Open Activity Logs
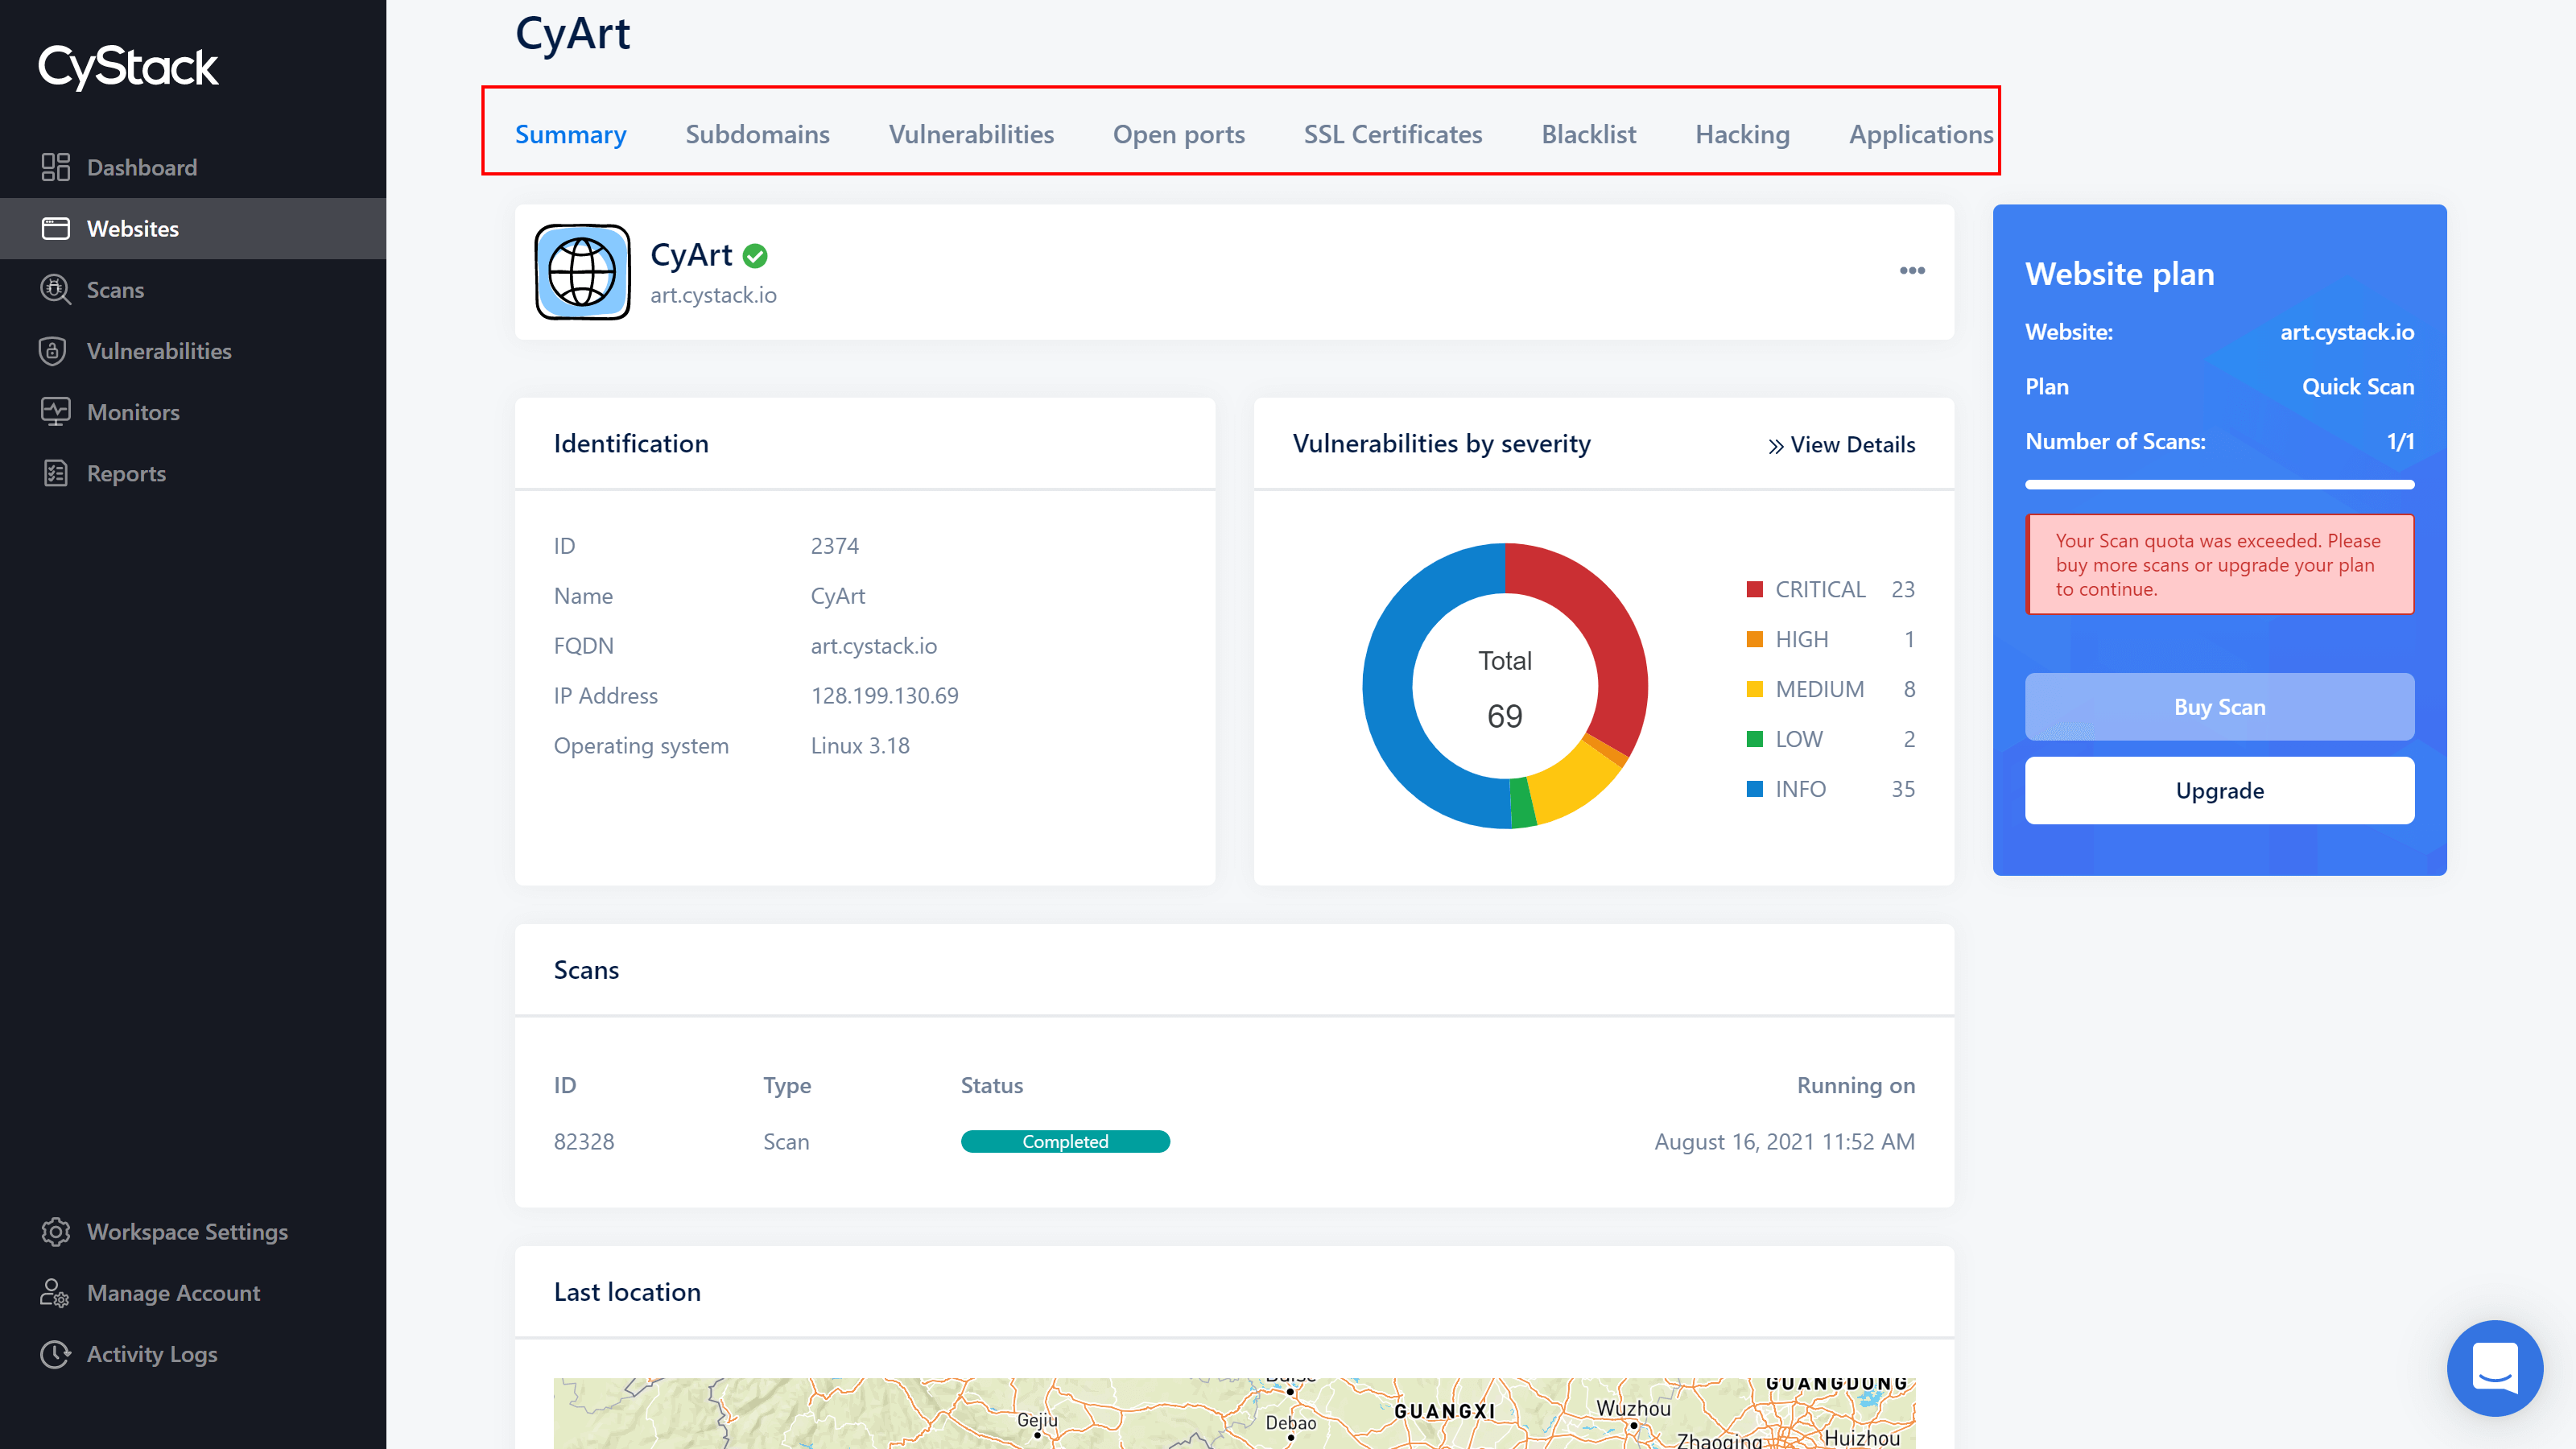This screenshot has height=1449, width=2576. [193, 1353]
